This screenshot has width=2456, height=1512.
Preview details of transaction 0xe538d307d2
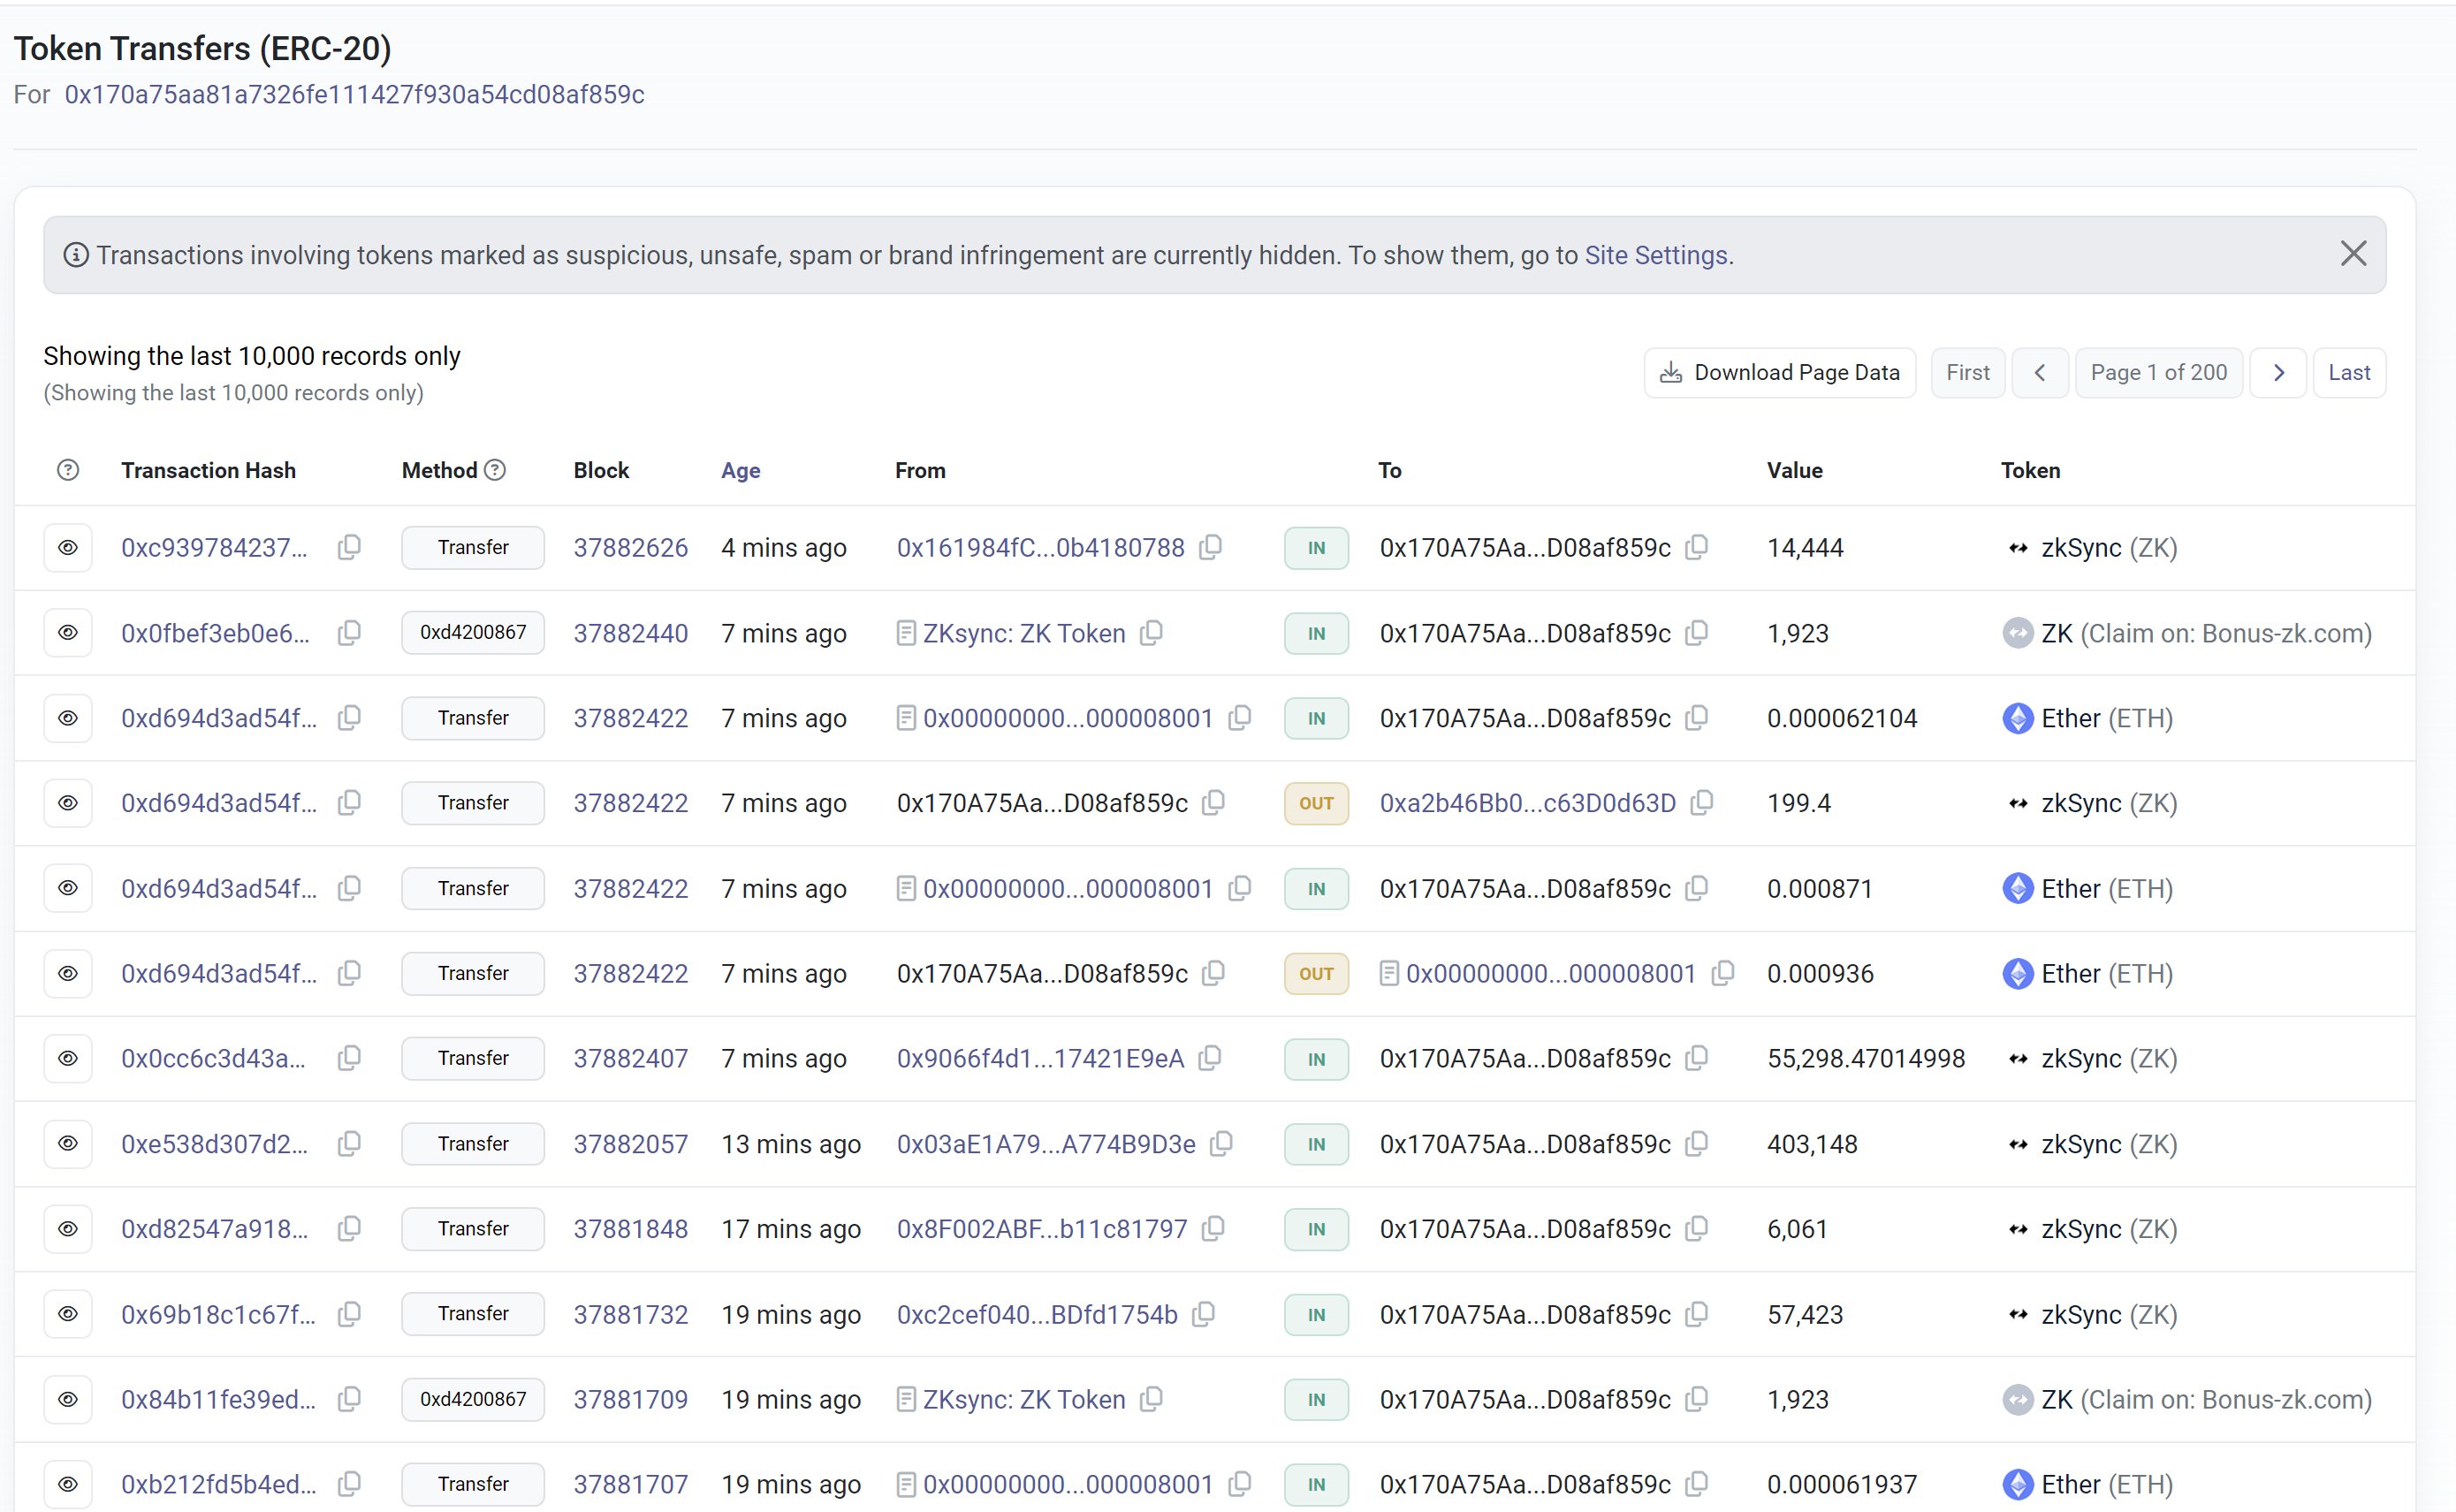coord(68,1143)
